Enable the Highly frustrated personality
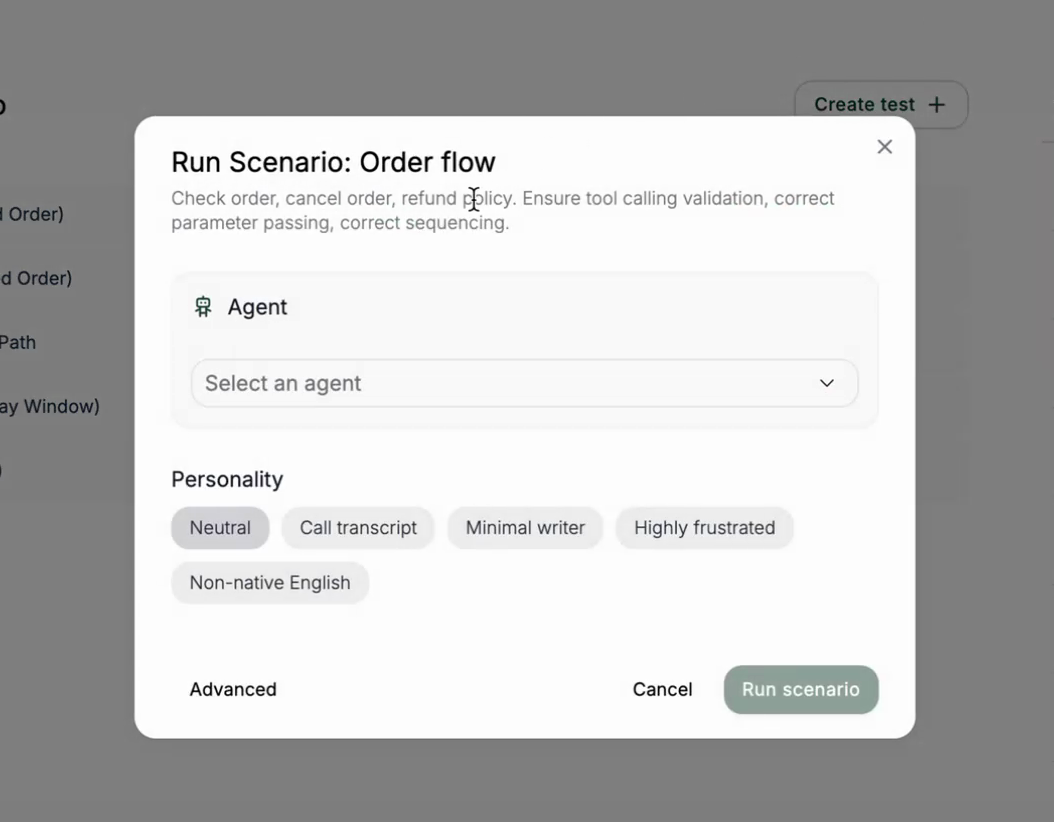This screenshot has width=1054, height=822. click(x=704, y=527)
